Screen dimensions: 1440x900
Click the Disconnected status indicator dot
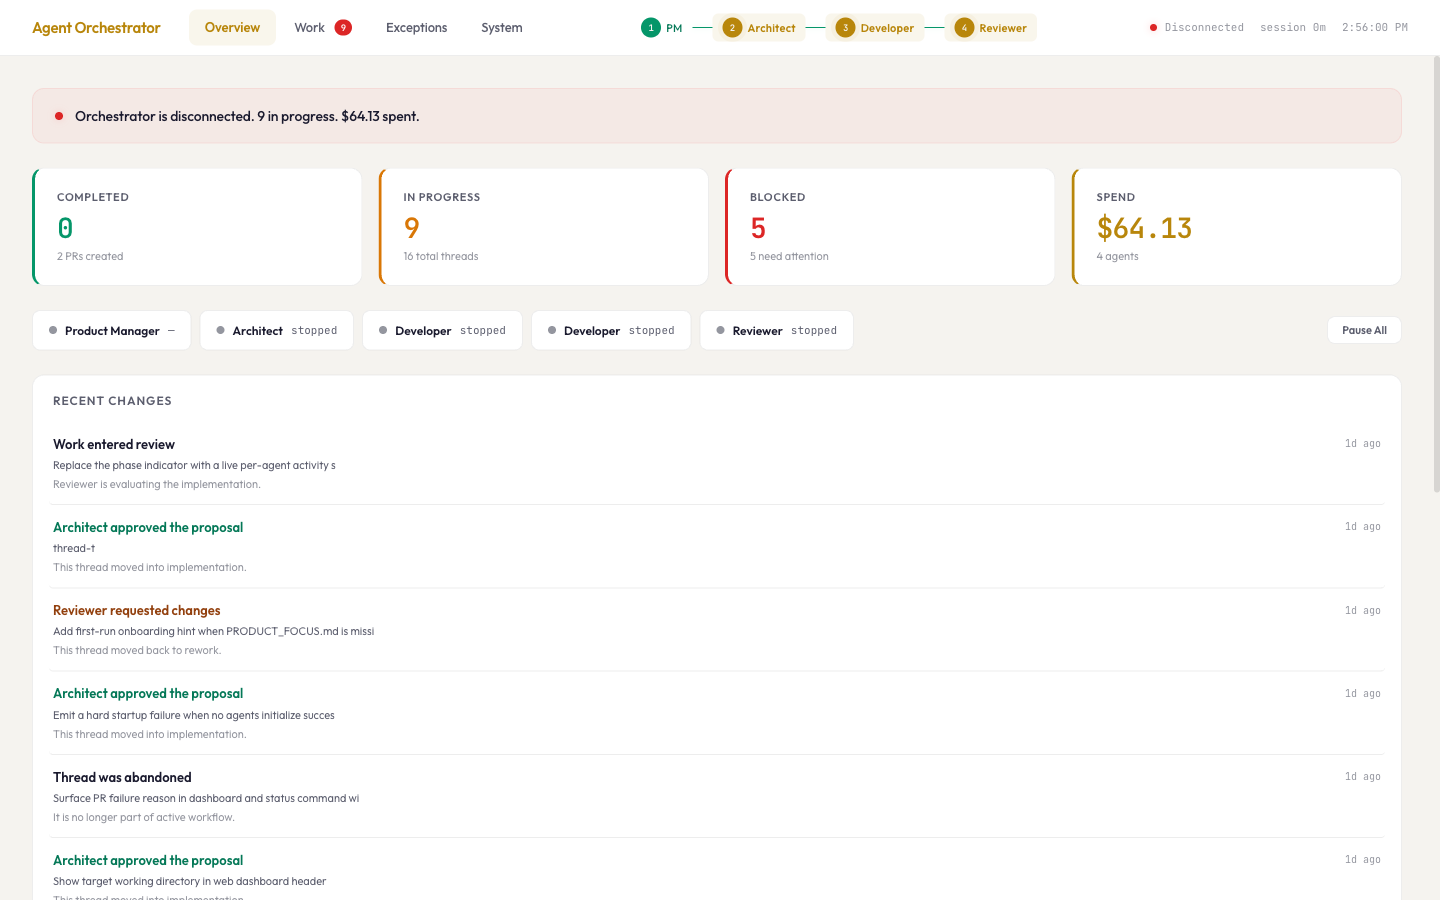pyautogui.click(x=1154, y=27)
